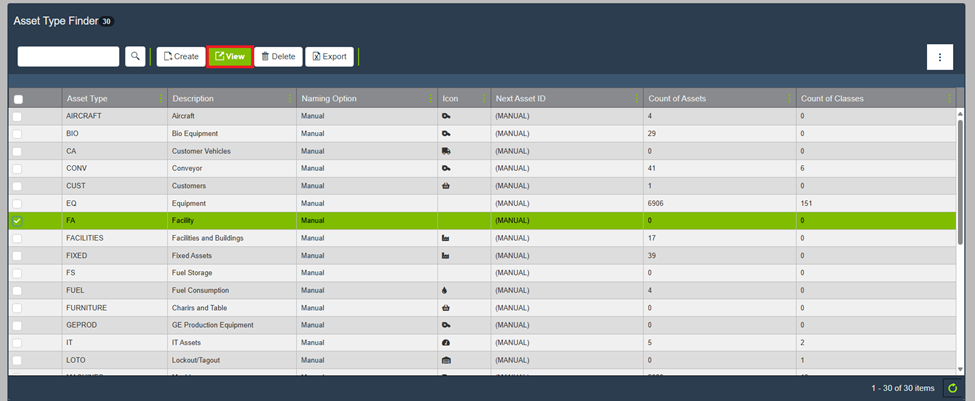Toggle the select-all checkbox in header
Image resolution: width=975 pixels, height=401 pixels.
pyautogui.click(x=18, y=99)
